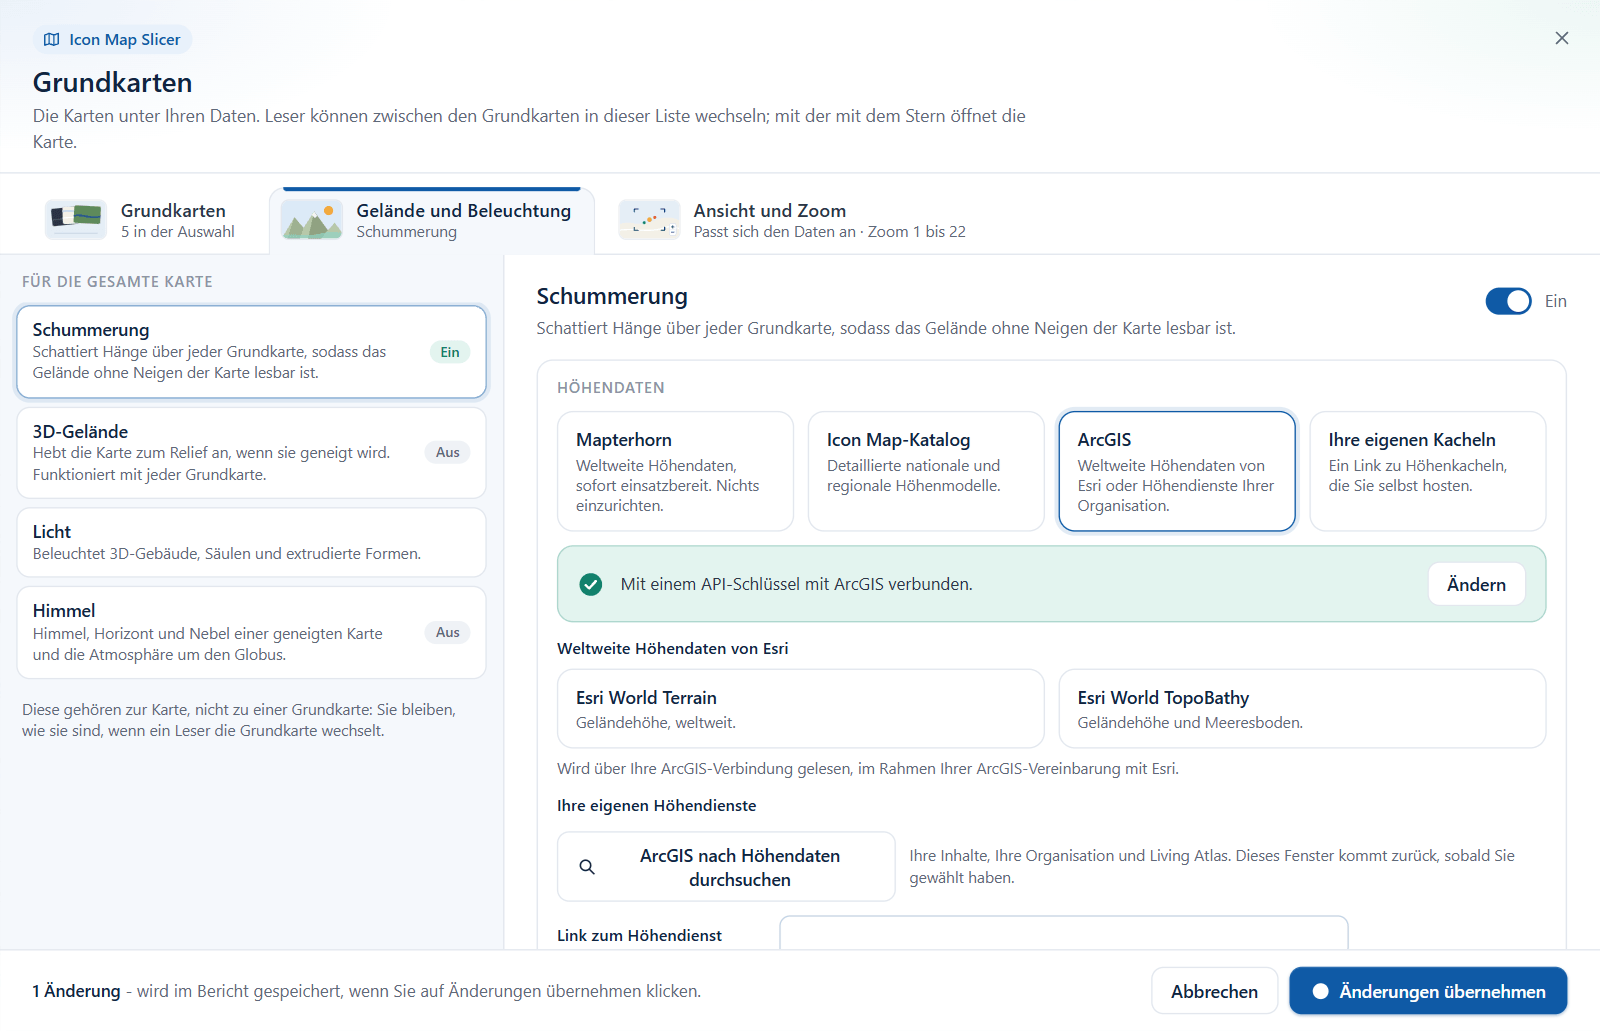The height and width of the screenshot is (1031, 1600).
Task: Click the mountain icon of Gelände und Beleuchtung
Action: pos(312,219)
